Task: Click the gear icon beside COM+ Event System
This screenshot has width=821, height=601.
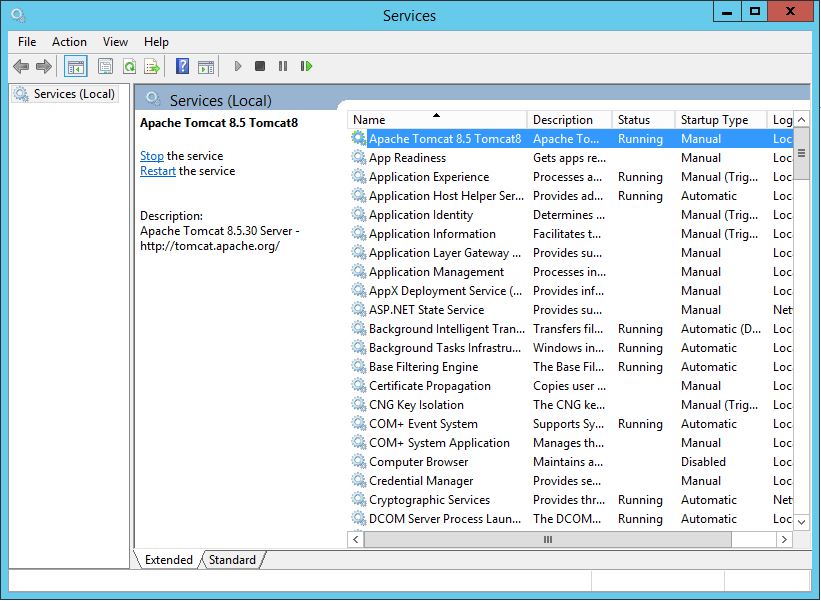Action: pos(359,423)
